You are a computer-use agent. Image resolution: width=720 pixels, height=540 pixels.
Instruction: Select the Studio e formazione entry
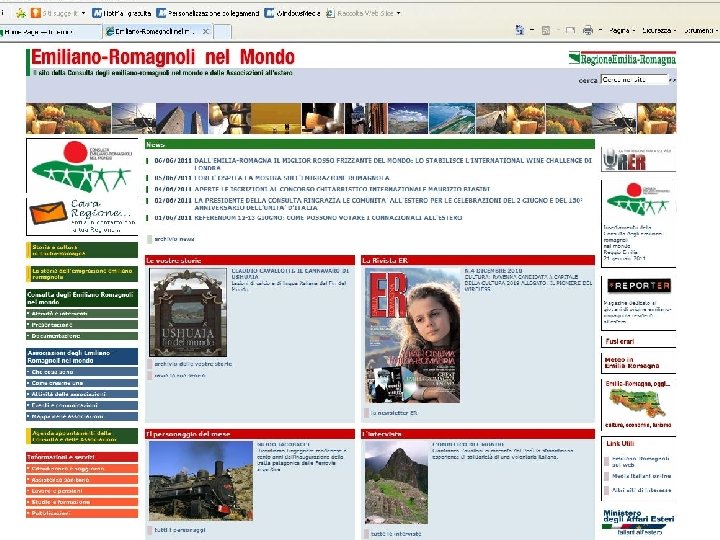pyautogui.click(x=82, y=502)
